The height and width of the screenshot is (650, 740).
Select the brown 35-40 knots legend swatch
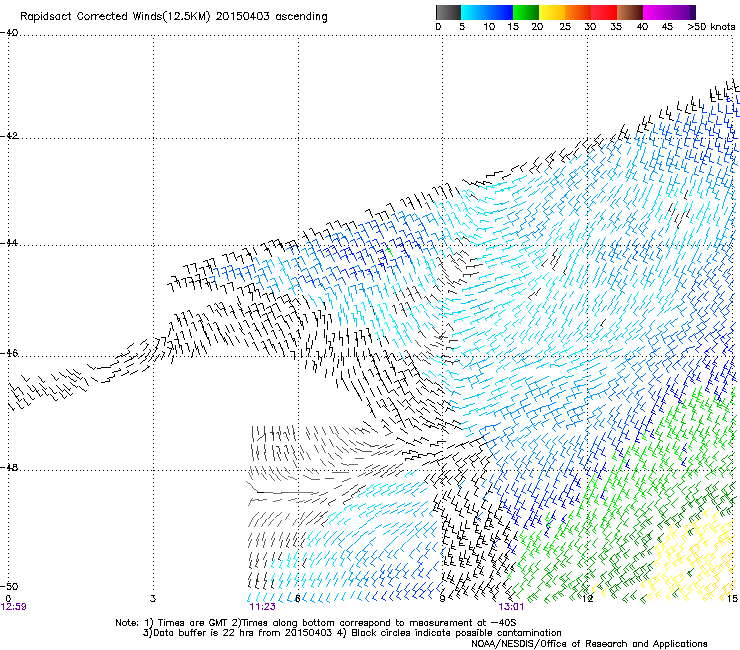(x=630, y=12)
